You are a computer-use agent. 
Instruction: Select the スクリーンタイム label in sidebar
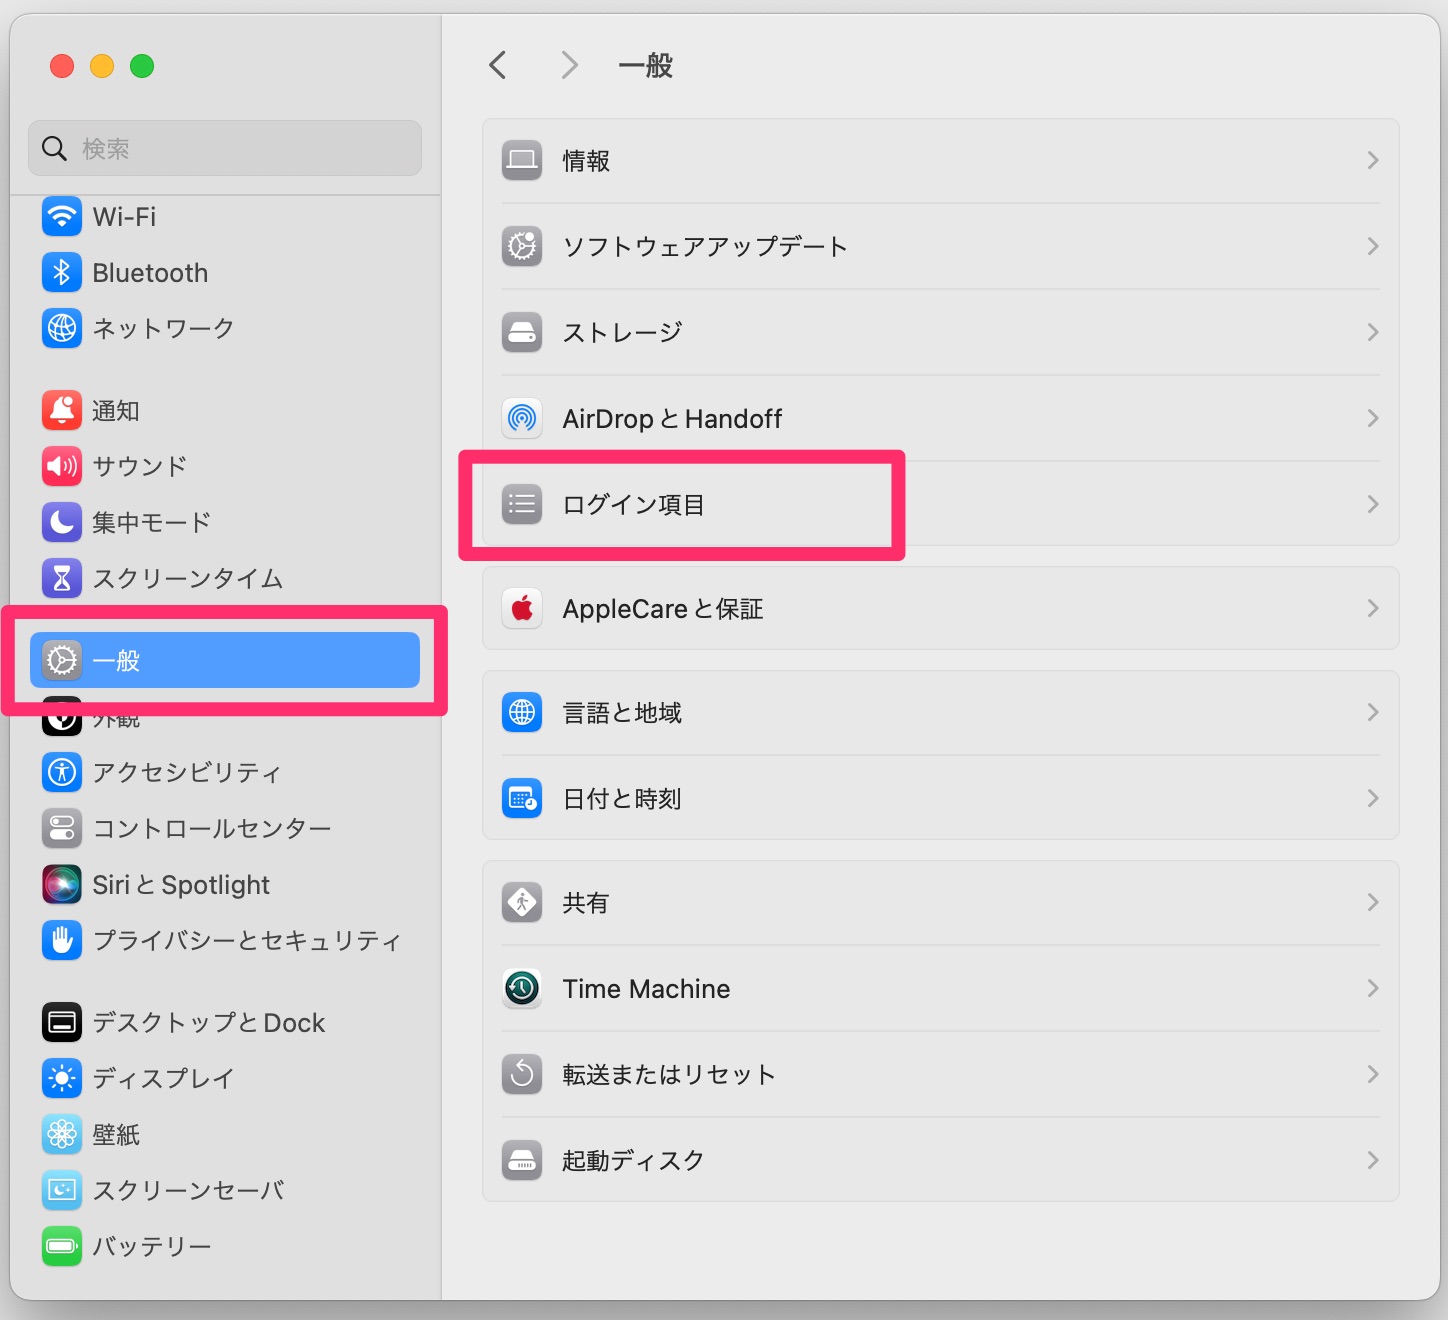[187, 578]
